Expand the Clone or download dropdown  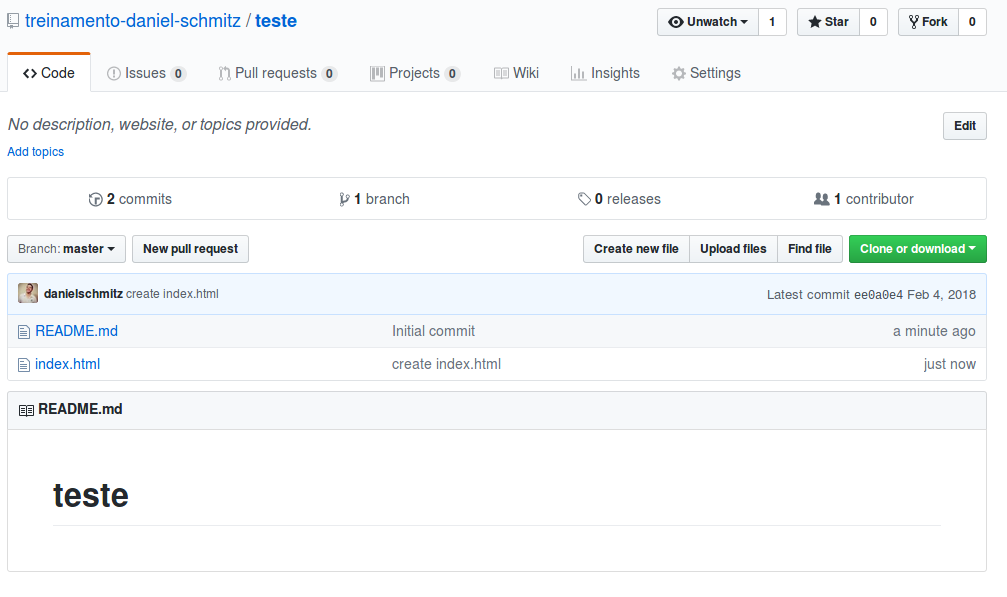point(918,249)
